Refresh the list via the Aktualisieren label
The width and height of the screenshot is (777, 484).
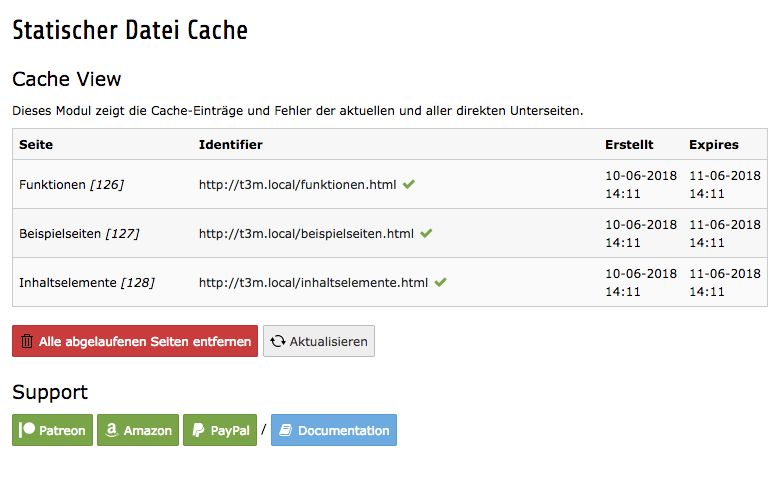329,341
